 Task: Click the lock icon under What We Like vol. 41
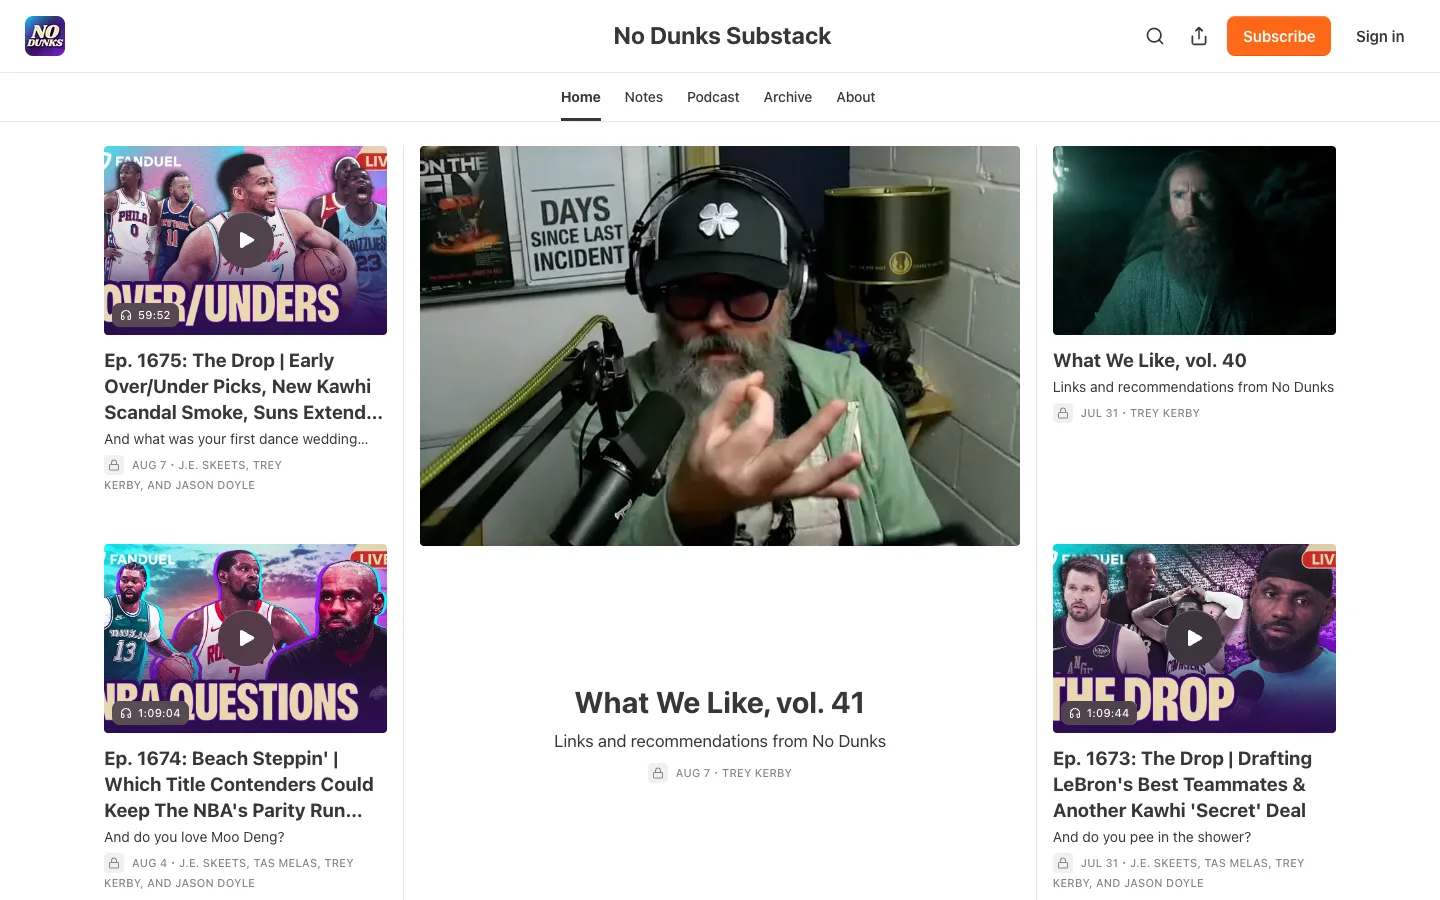coord(658,773)
